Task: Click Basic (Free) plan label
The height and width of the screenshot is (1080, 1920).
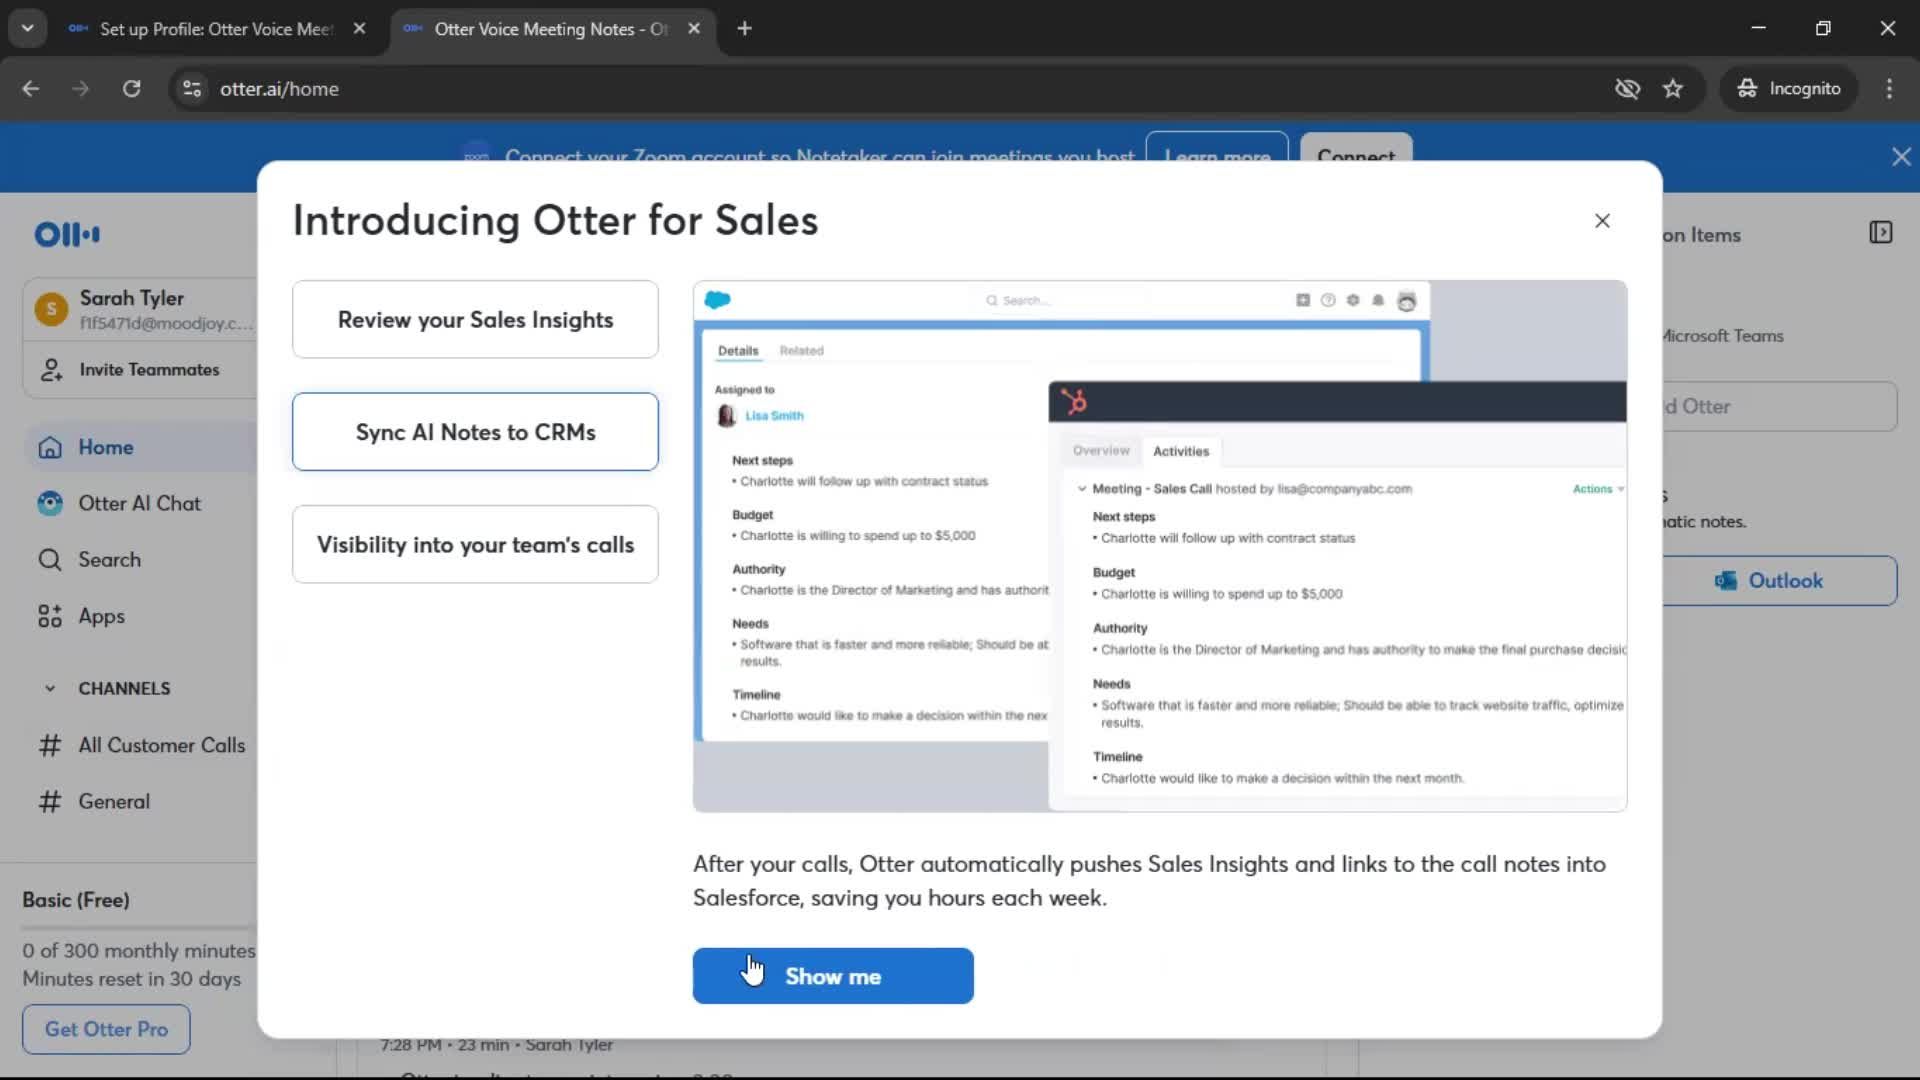Action: (76, 900)
